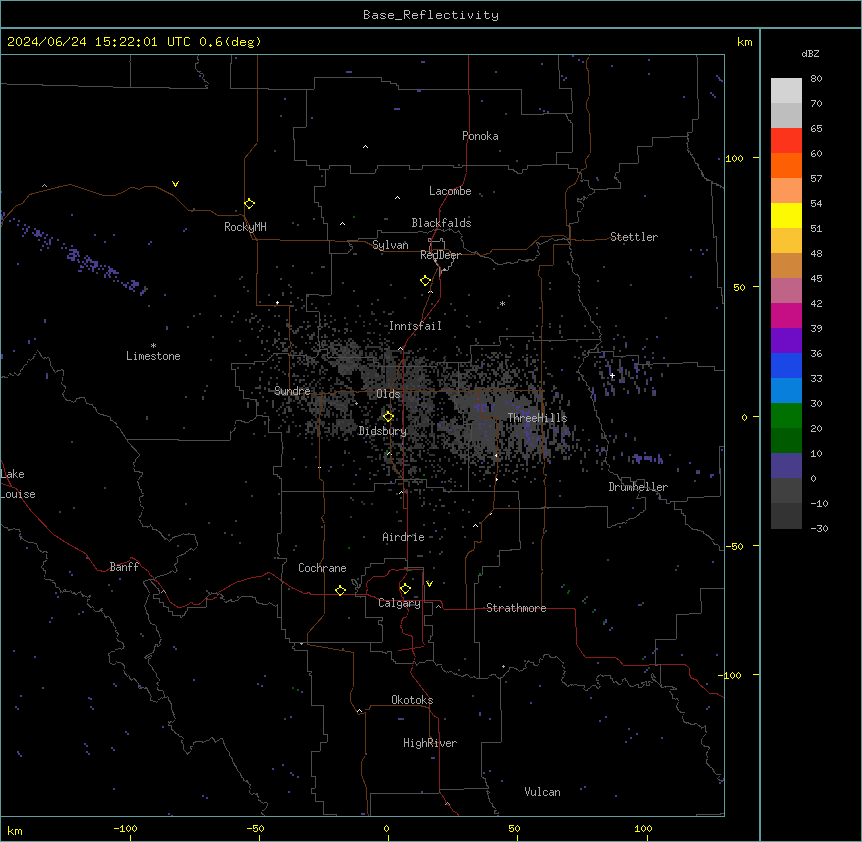Select the asterisk marker above Limestone
862x842 pixels.
(x=153, y=346)
